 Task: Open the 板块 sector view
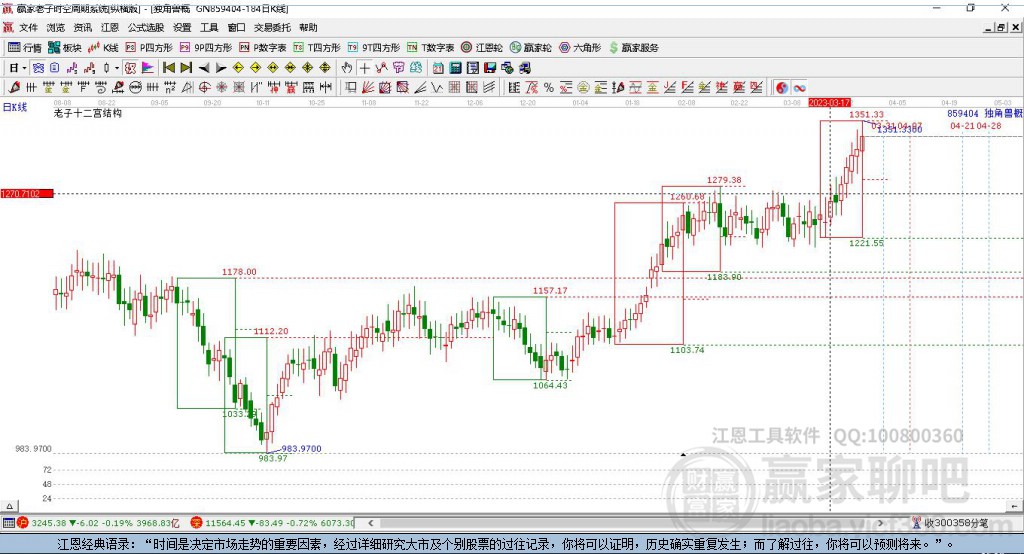pos(65,48)
